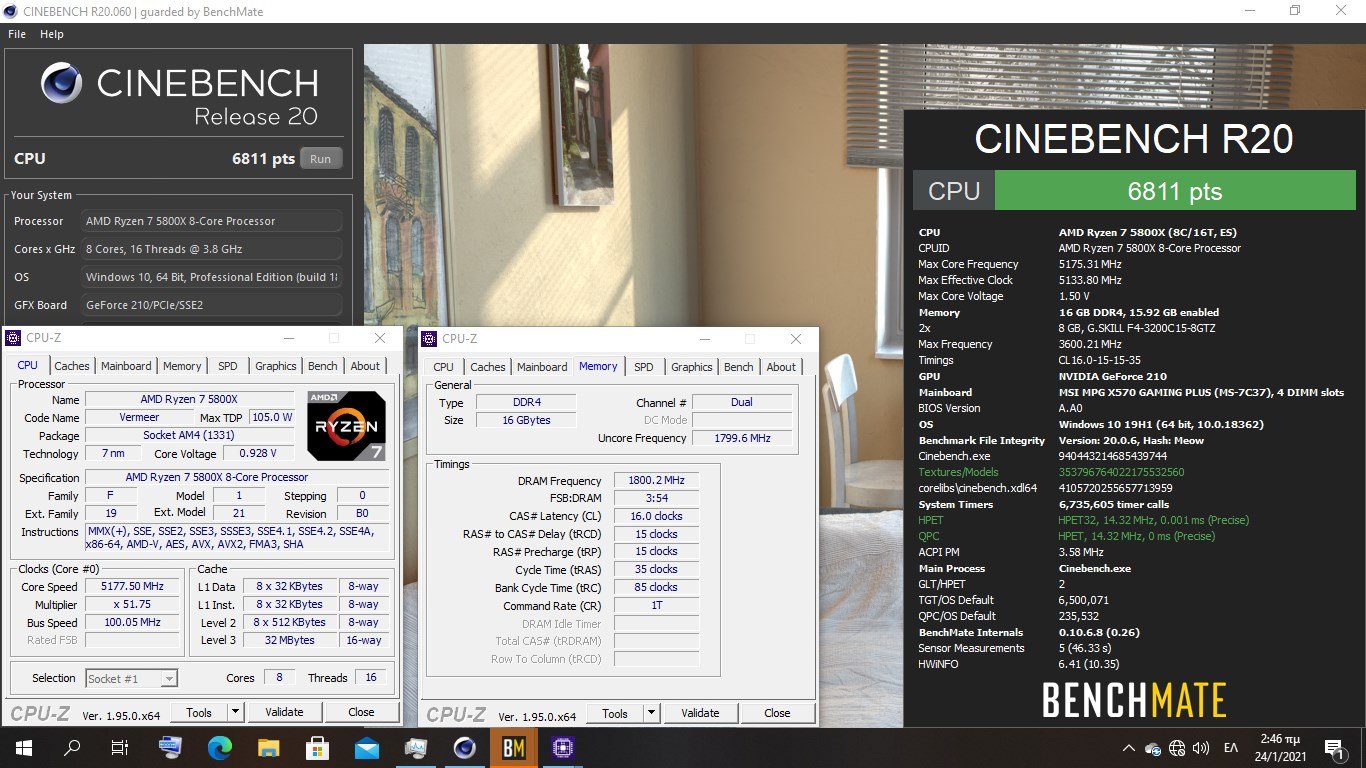This screenshot has height=768, width=1366.
Task: Open SPD tab in left CPU-Z window
Action: 228,366
